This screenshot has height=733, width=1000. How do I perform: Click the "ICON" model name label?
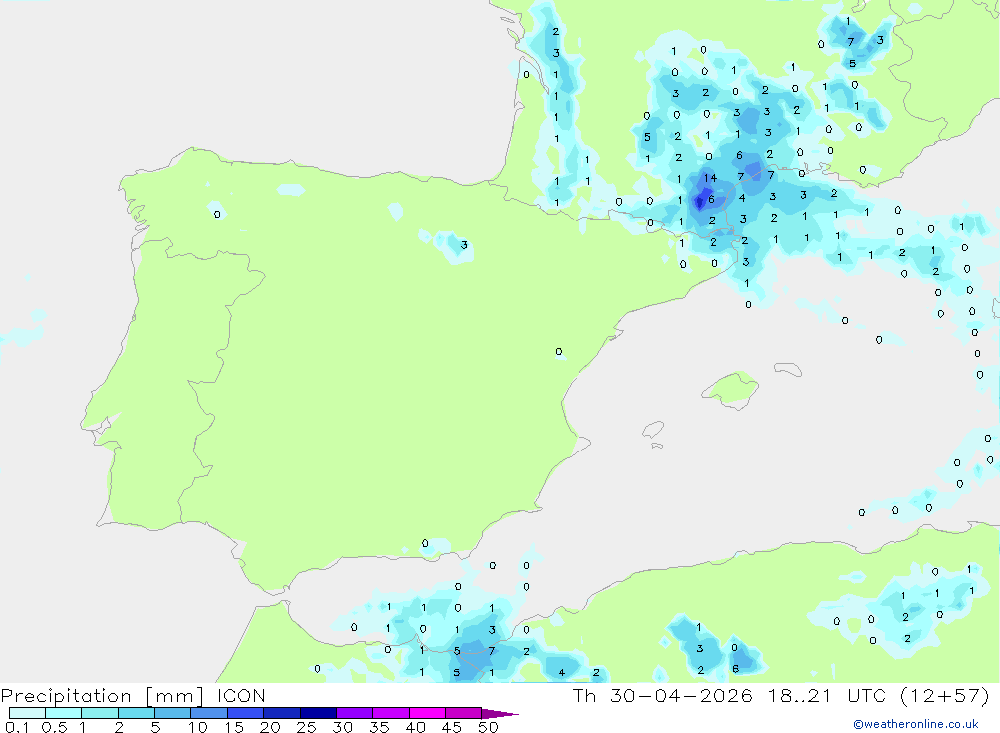(241, 695)
